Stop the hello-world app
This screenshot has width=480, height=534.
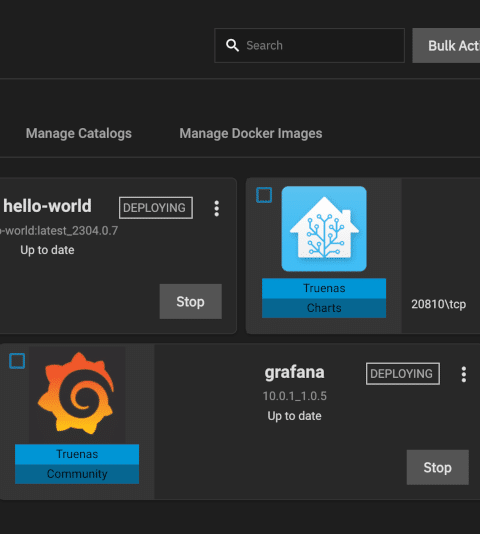pyautogui.click(x=190, y=301)
